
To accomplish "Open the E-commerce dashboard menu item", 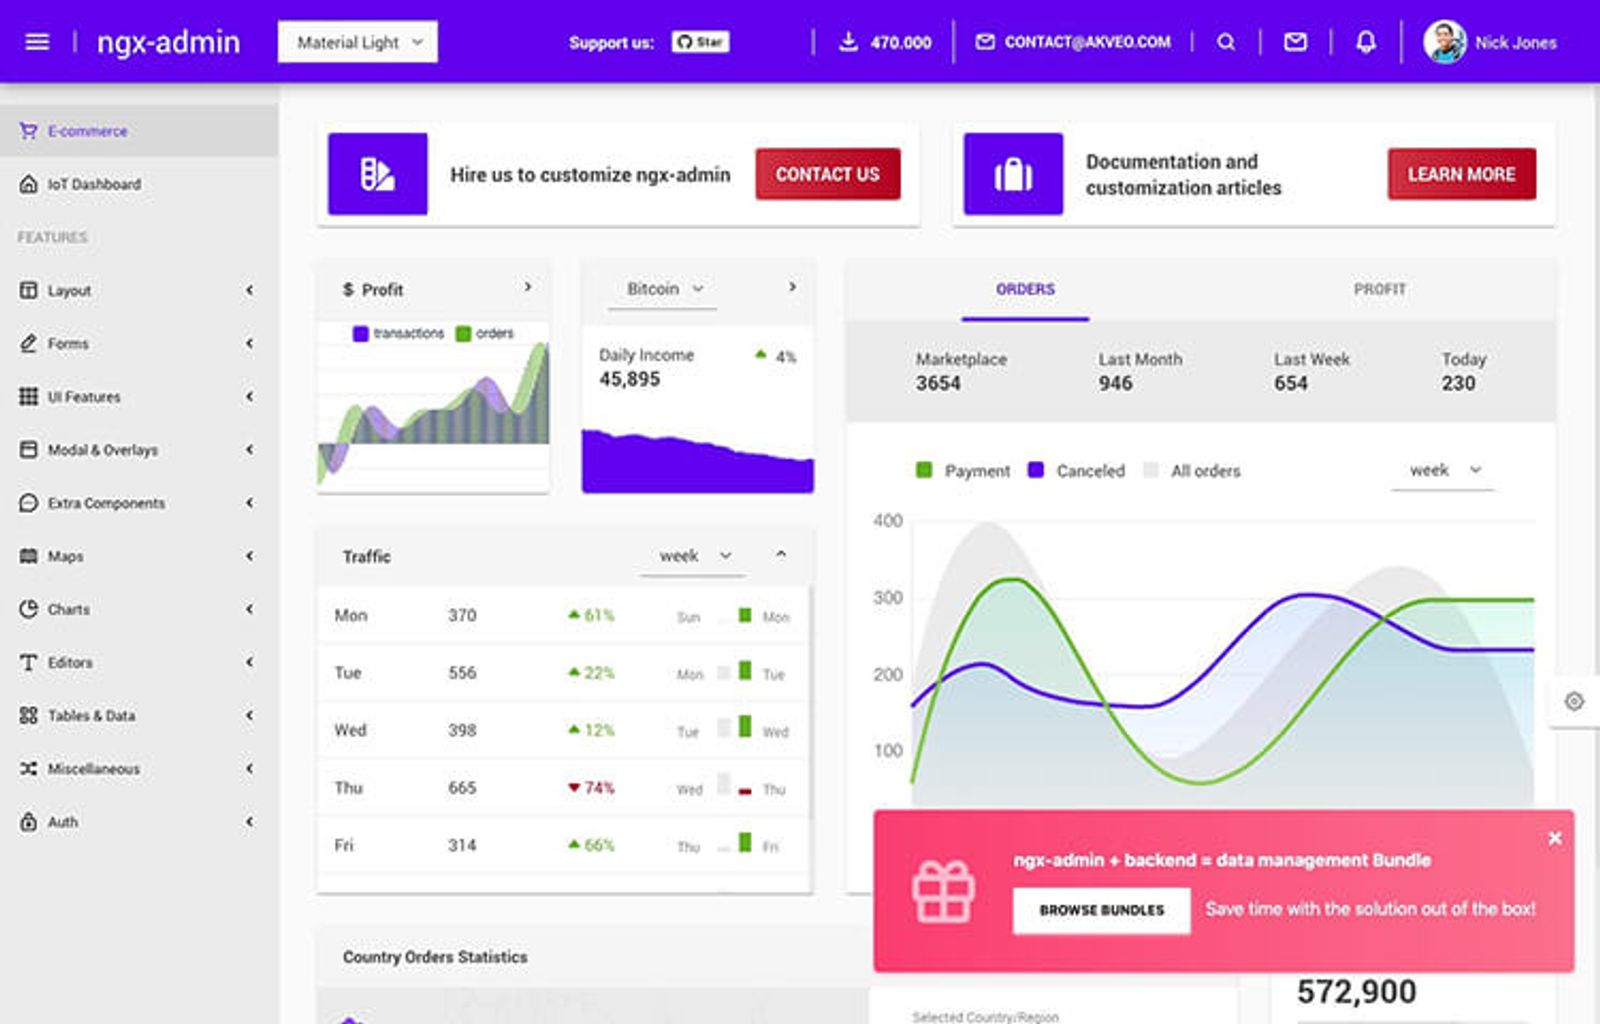I will pyautogui.click(x=139, y=131).
